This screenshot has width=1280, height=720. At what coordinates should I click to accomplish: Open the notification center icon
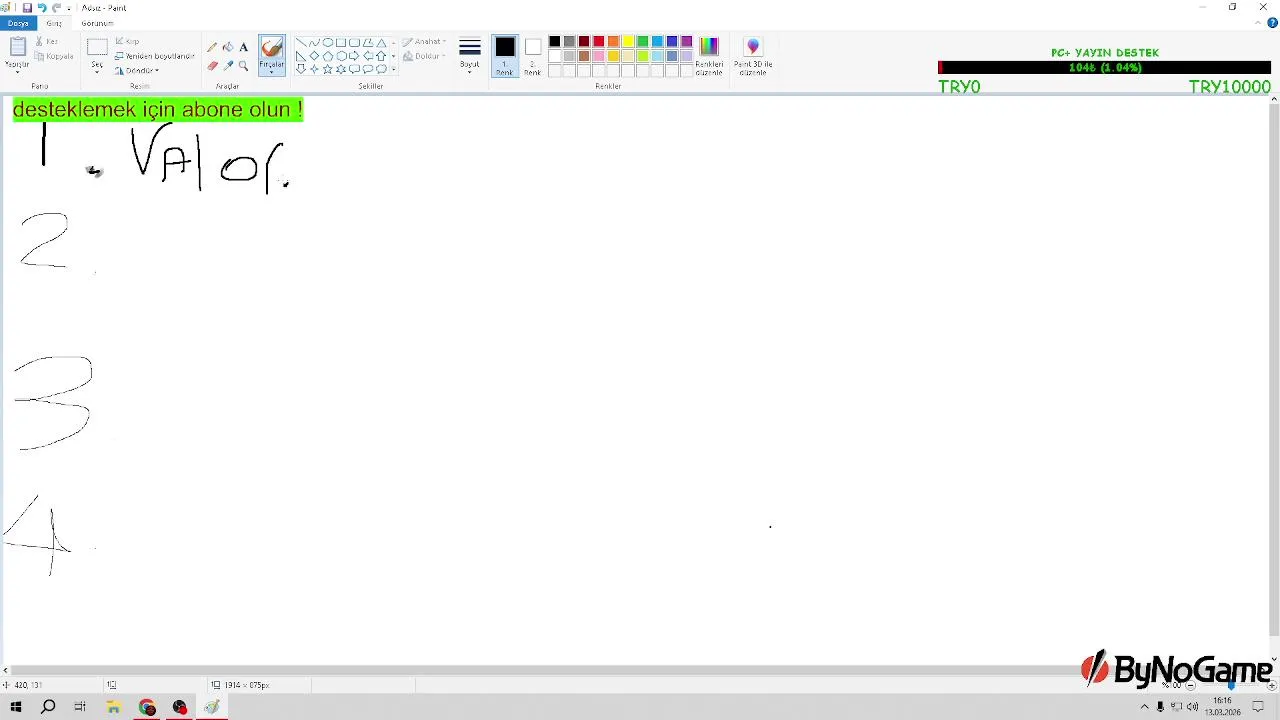click(x=1258, y=707)
